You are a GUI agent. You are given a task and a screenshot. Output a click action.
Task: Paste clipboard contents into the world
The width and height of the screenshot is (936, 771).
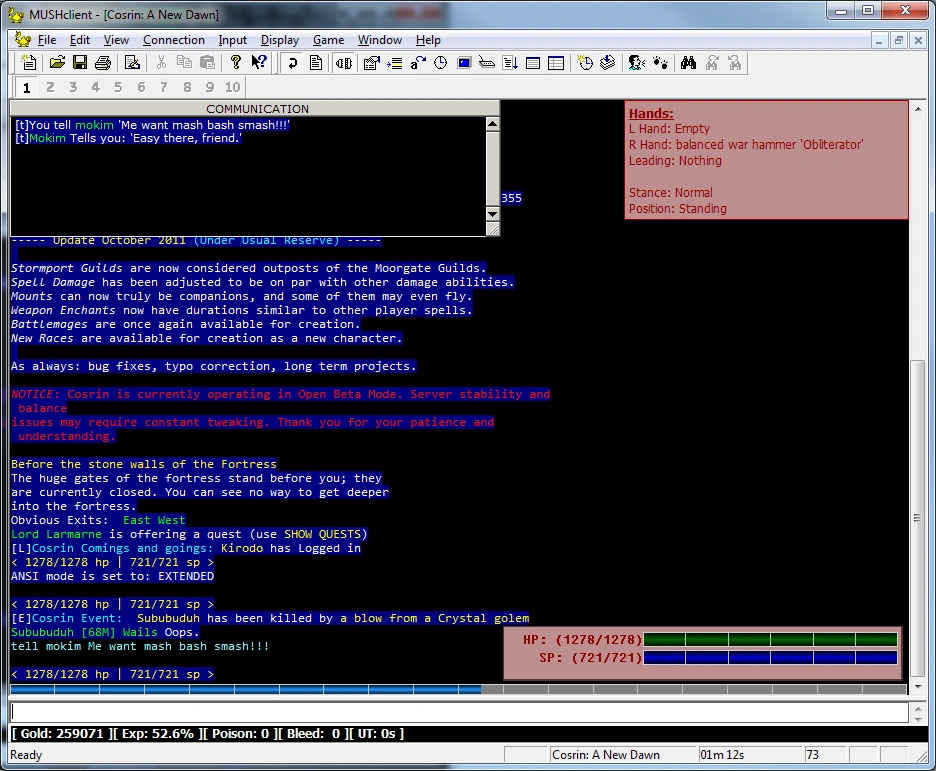pos(206,62)
